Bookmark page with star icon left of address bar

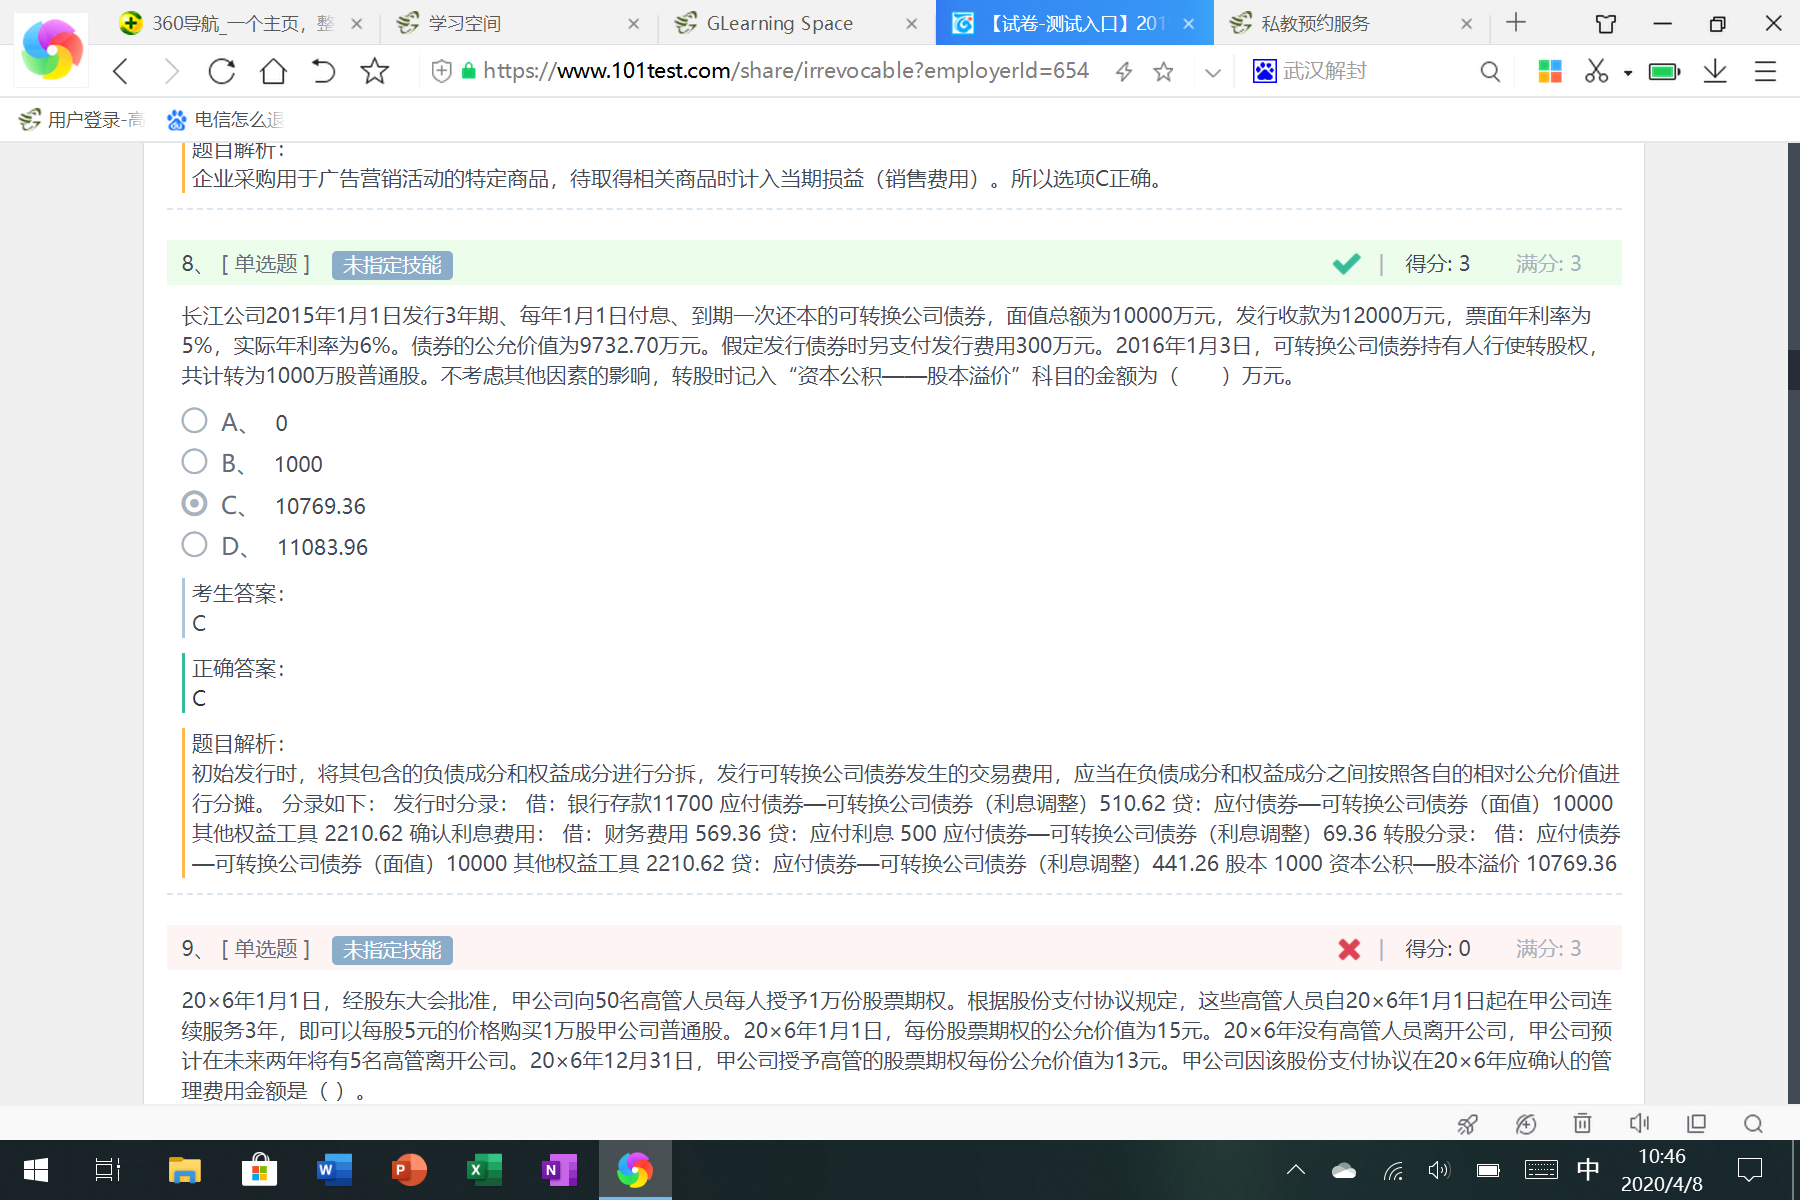click(374, 71)
